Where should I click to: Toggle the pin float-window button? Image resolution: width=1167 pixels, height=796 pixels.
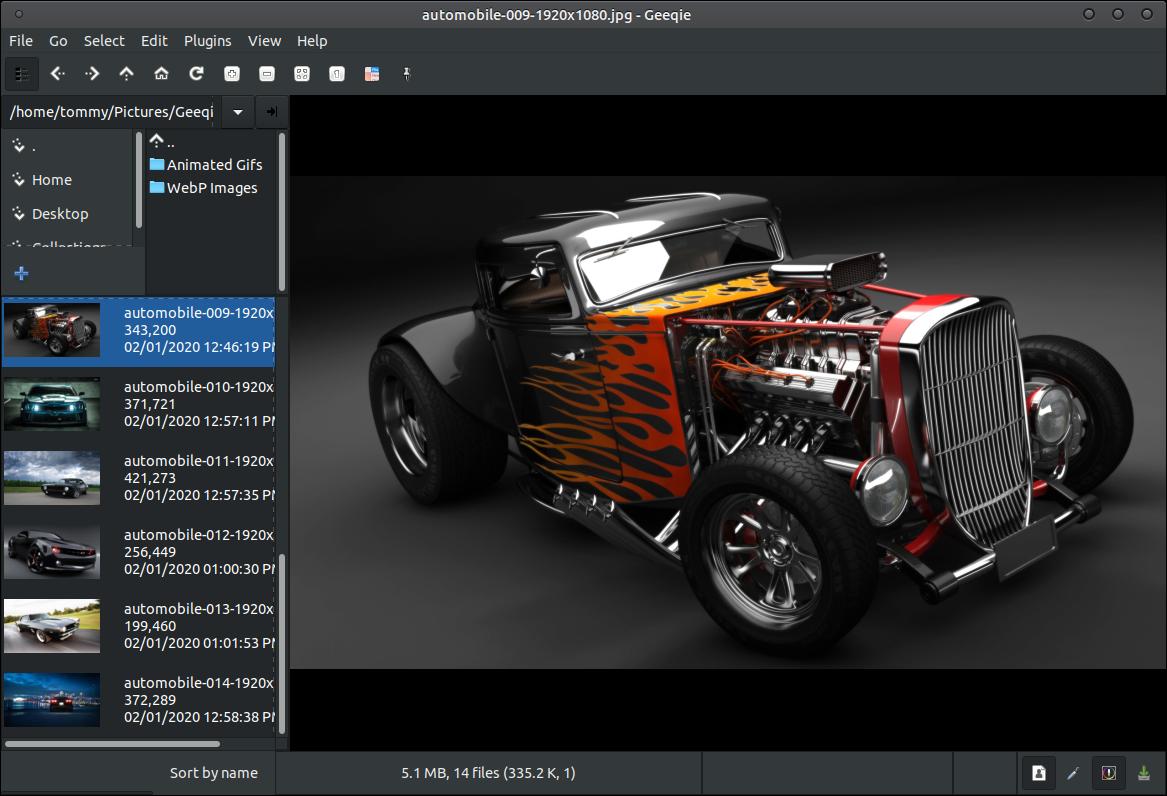click(x=406, y=74)
